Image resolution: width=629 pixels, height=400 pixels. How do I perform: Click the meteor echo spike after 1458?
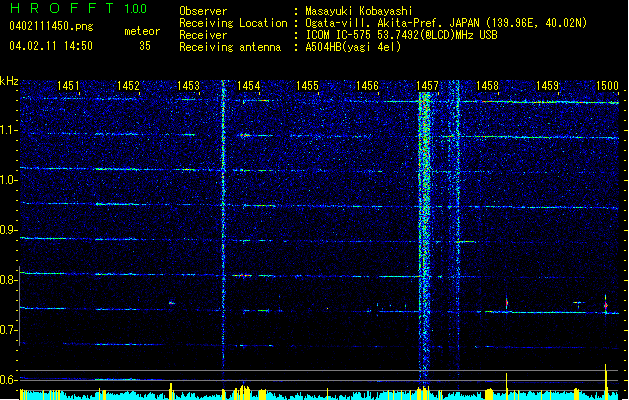point(507,302)
